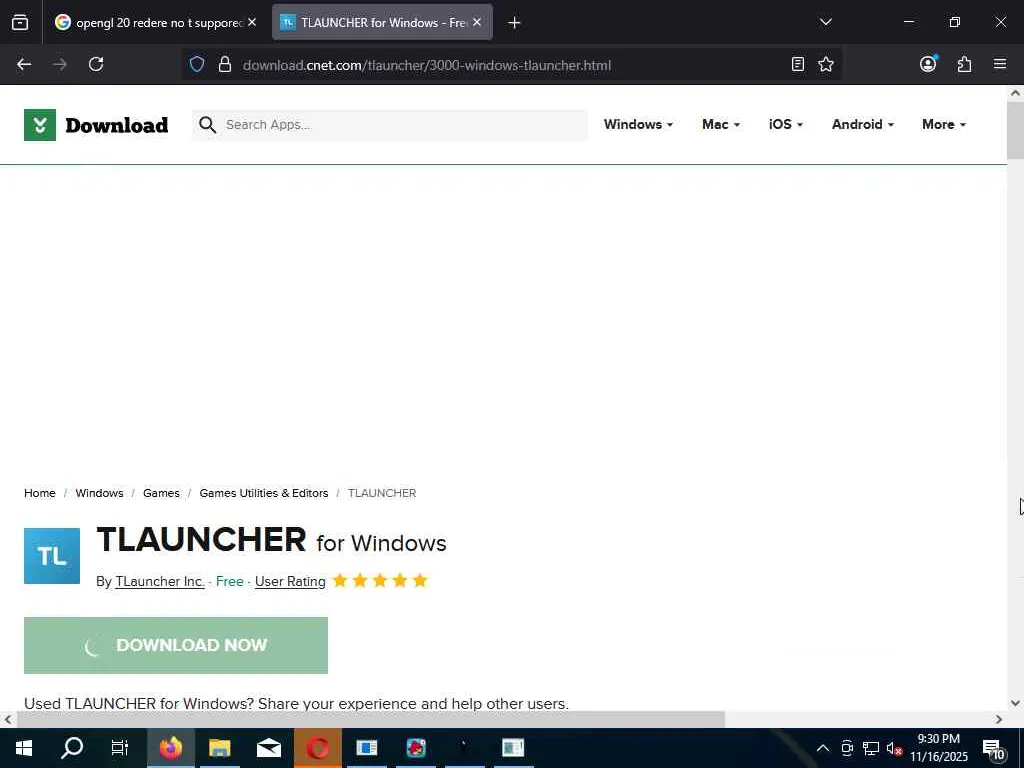Switch to Firefox in the taskbar

point(170,748)
